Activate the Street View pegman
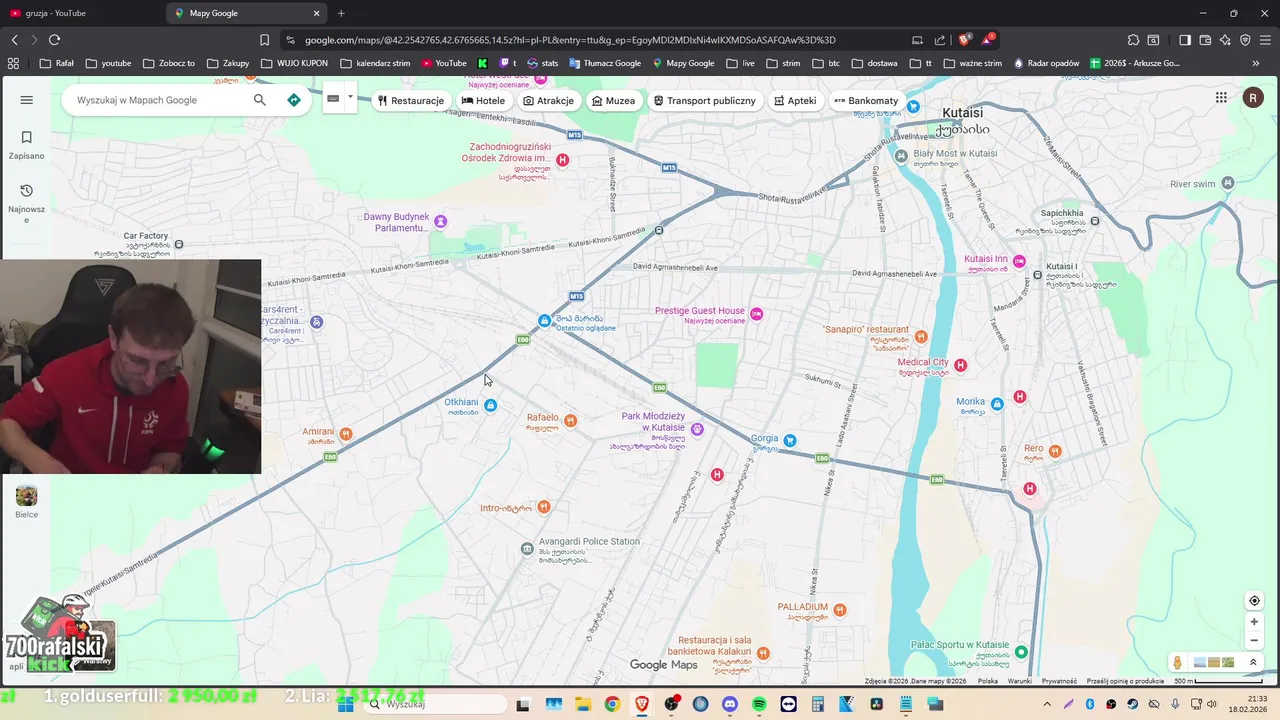 click(x=1178, y=662)
